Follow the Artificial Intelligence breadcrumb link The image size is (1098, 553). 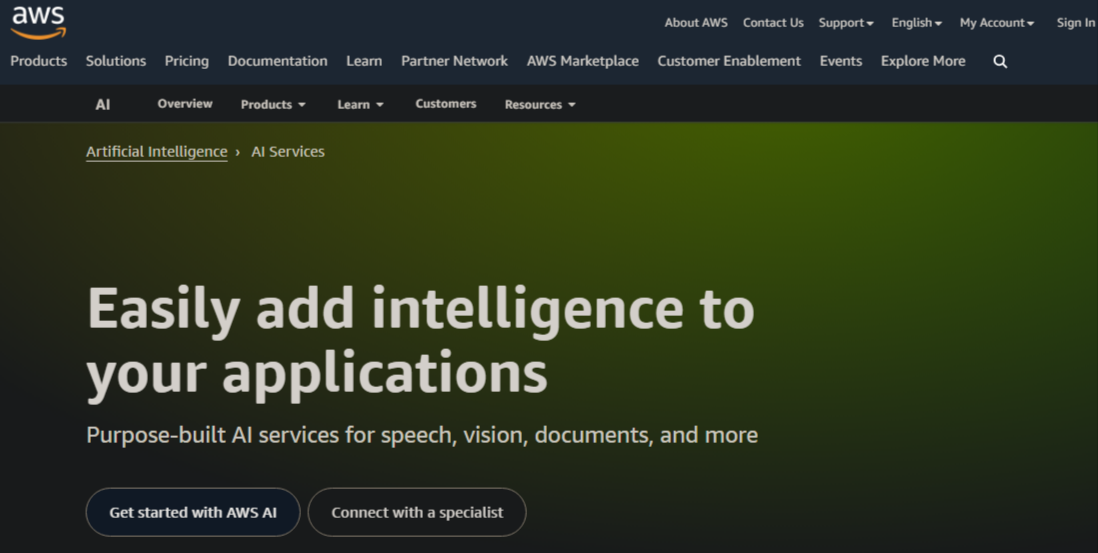pyautogui.click(x=157, y=152)
